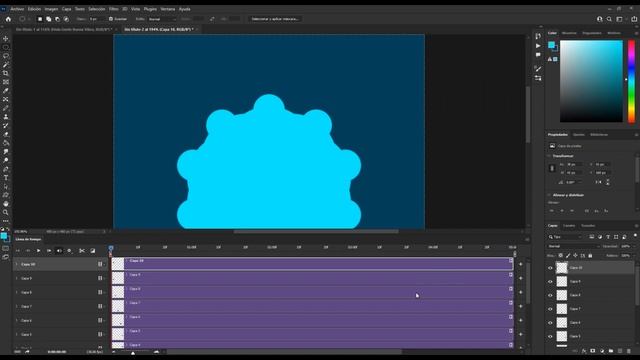
Task: Click Seleccionar y aplicar máscara button
Action: tap(275, 19)
